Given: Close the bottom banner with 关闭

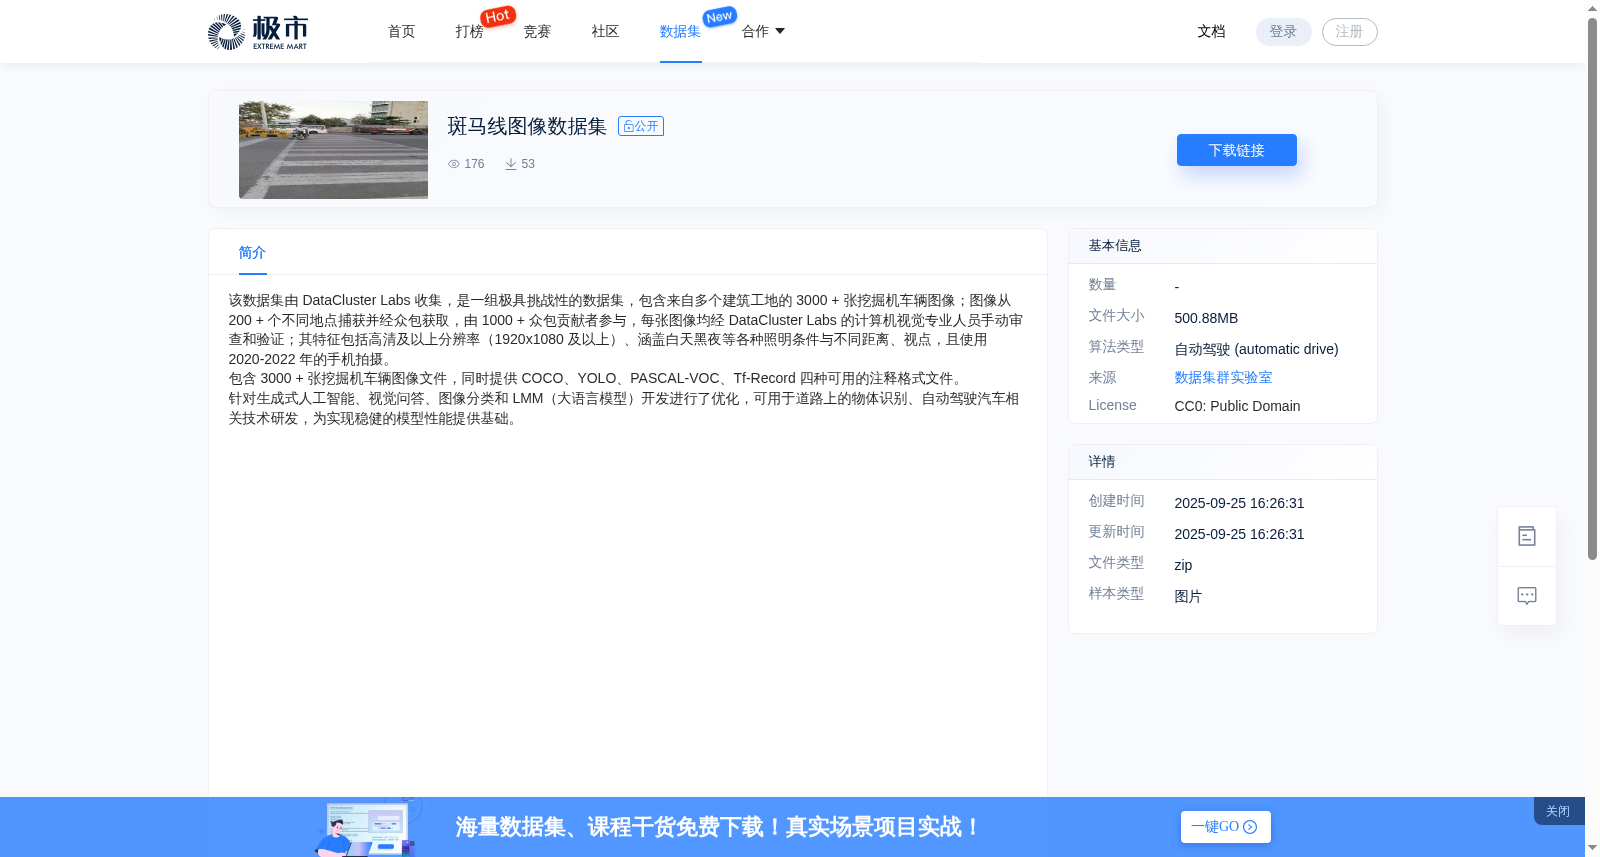Looking at the screenshot, I should tap(1558, 811).
